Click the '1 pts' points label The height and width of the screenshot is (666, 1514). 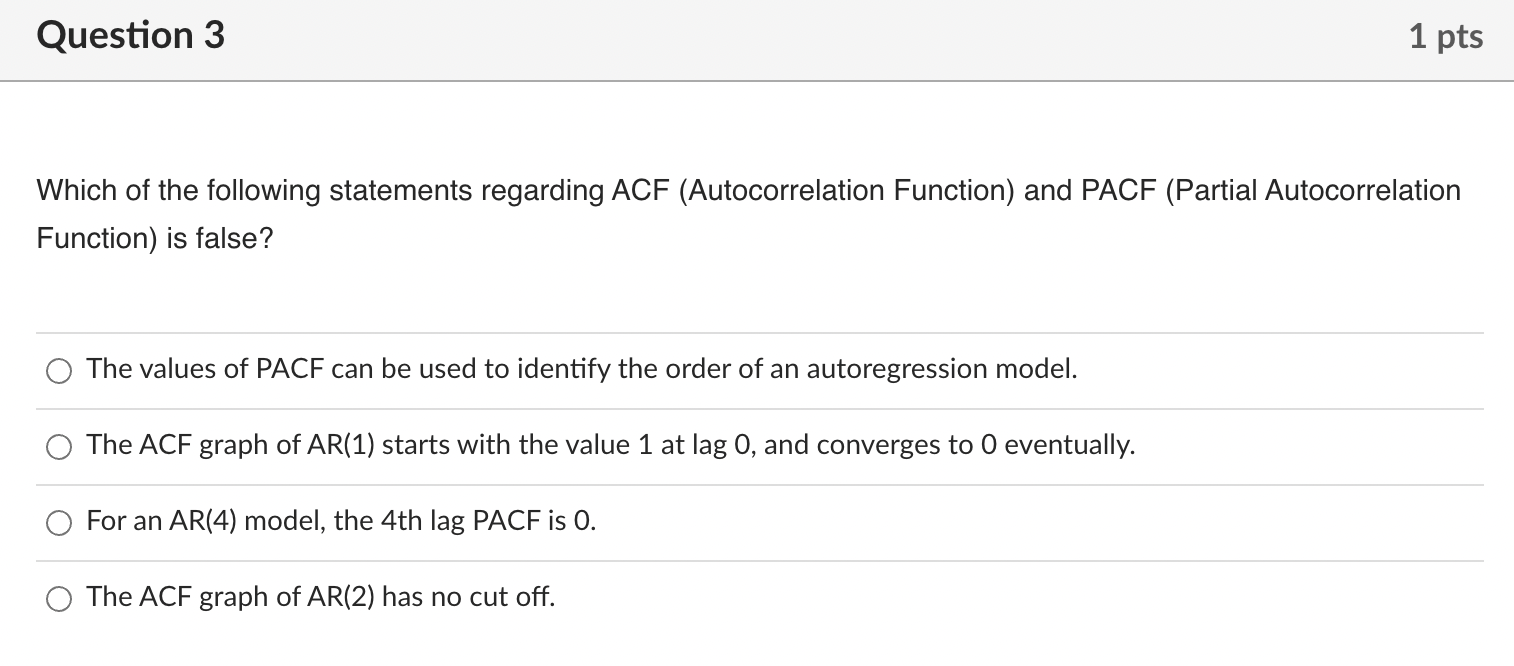(1446, 37)
